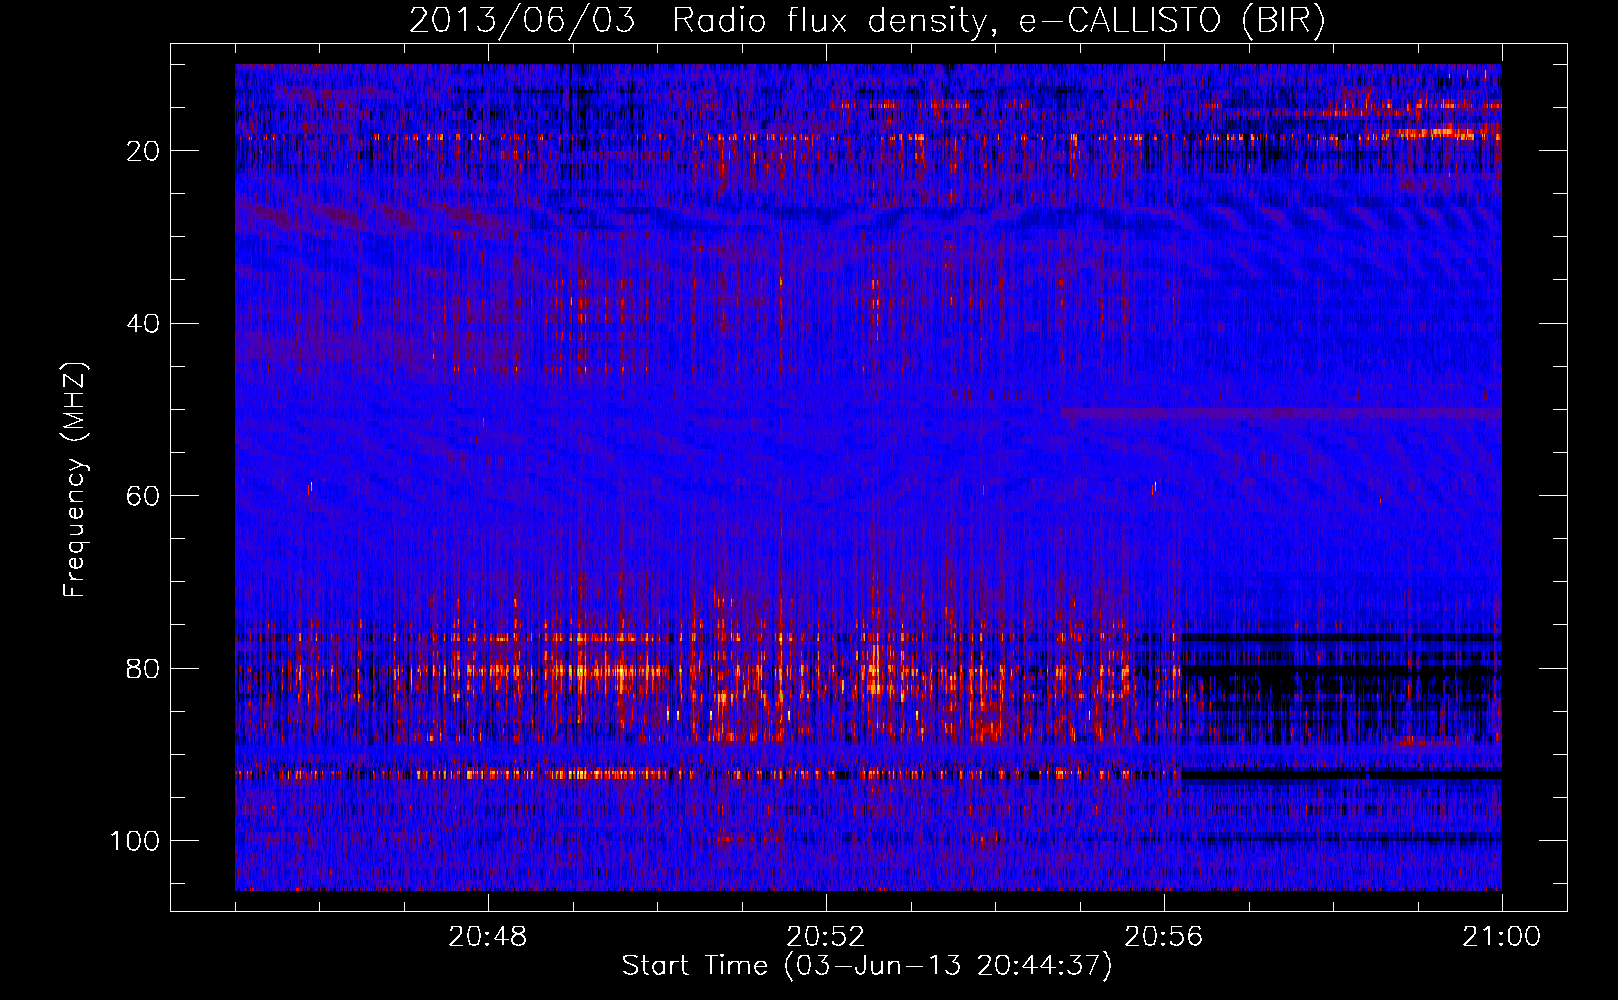Click the '80' frequency tick label
This screenshot has height=1000, width=1618.
143,668
